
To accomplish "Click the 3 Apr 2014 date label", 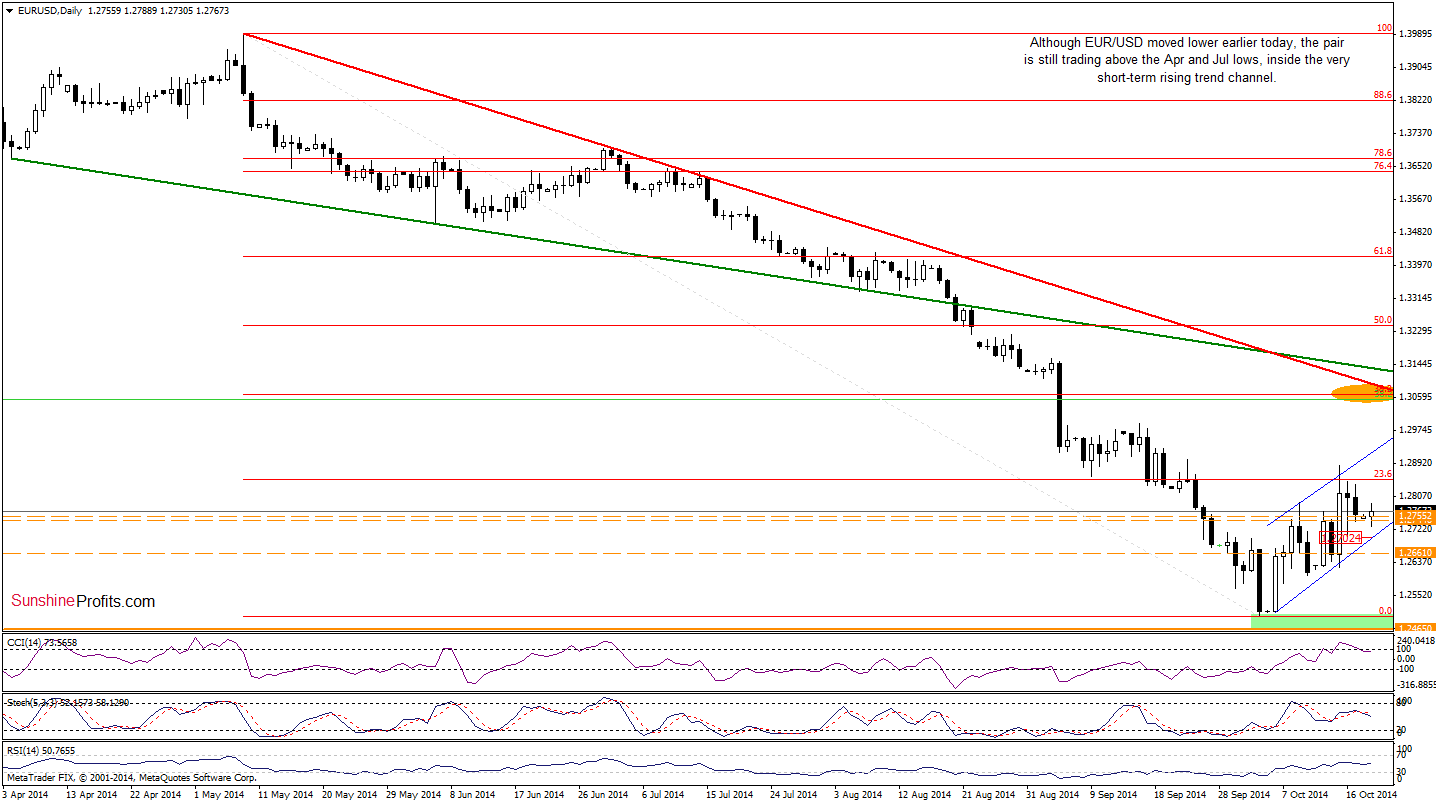I will [x=26, y=794].
